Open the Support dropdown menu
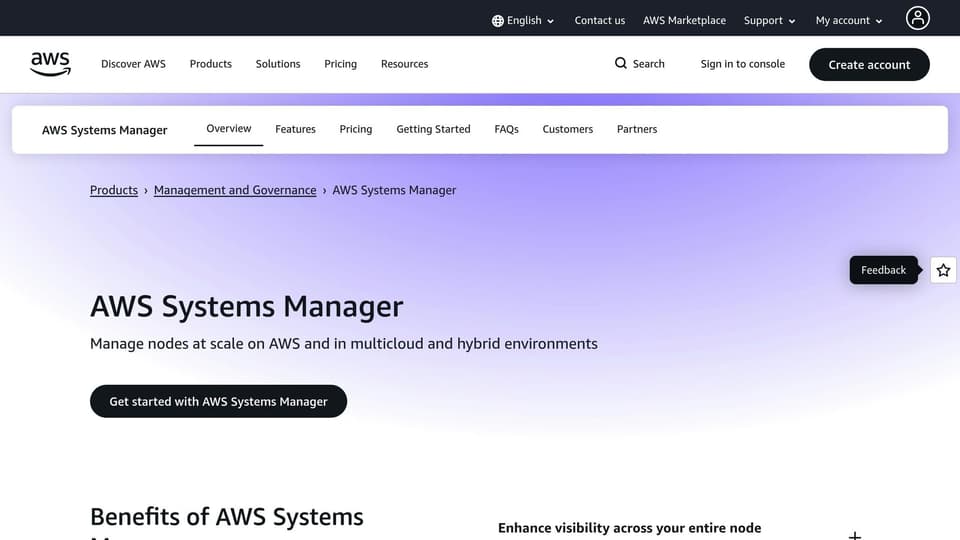 click(770, 20)
